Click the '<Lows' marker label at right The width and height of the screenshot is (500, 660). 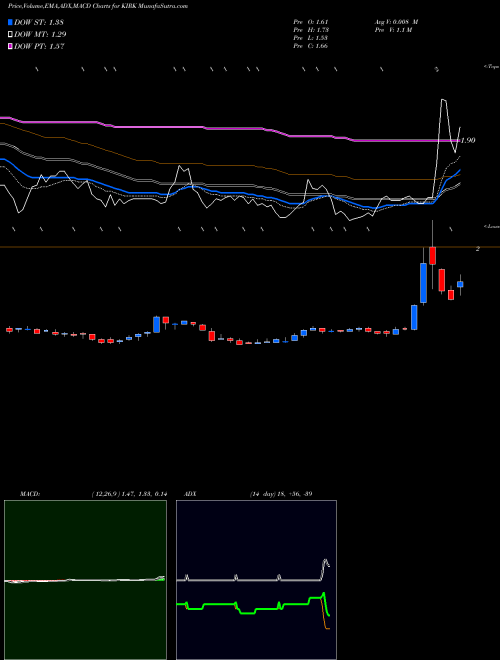[492, 226]
